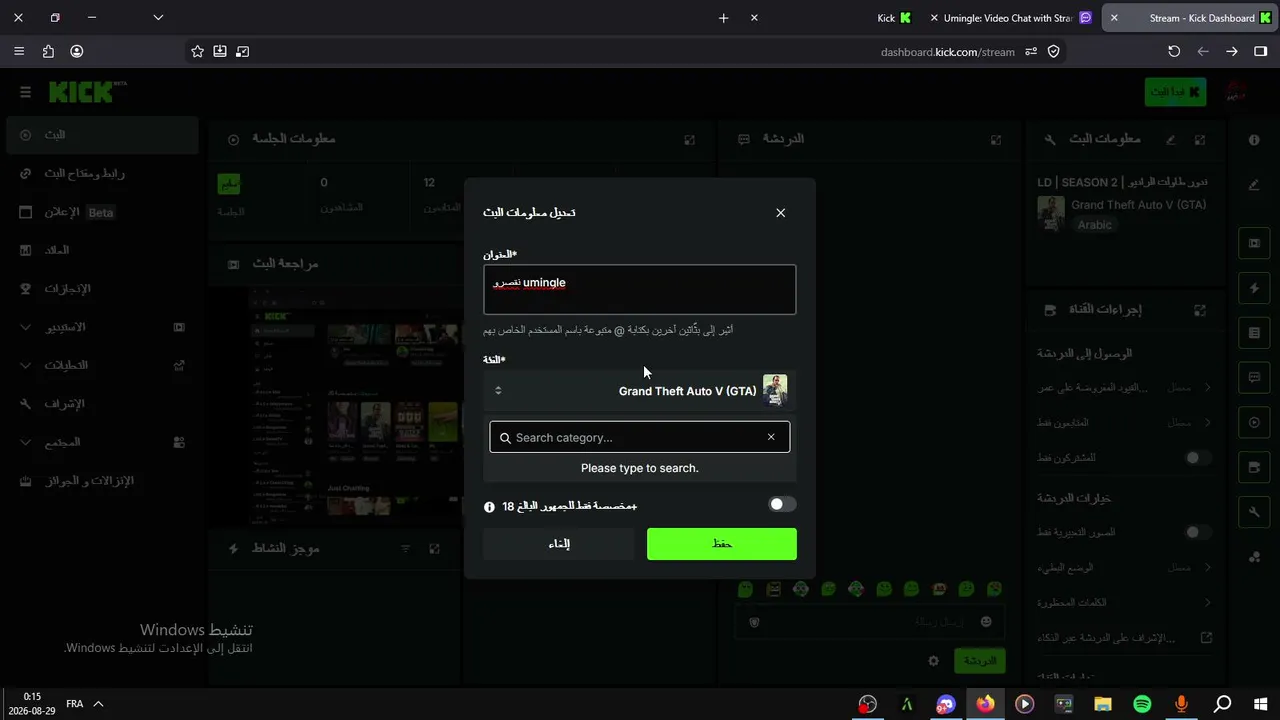Click the chat message input field

coord(868,622)
